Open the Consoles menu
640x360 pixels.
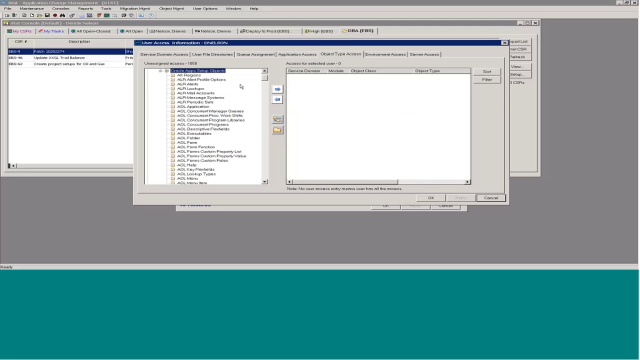60,9
